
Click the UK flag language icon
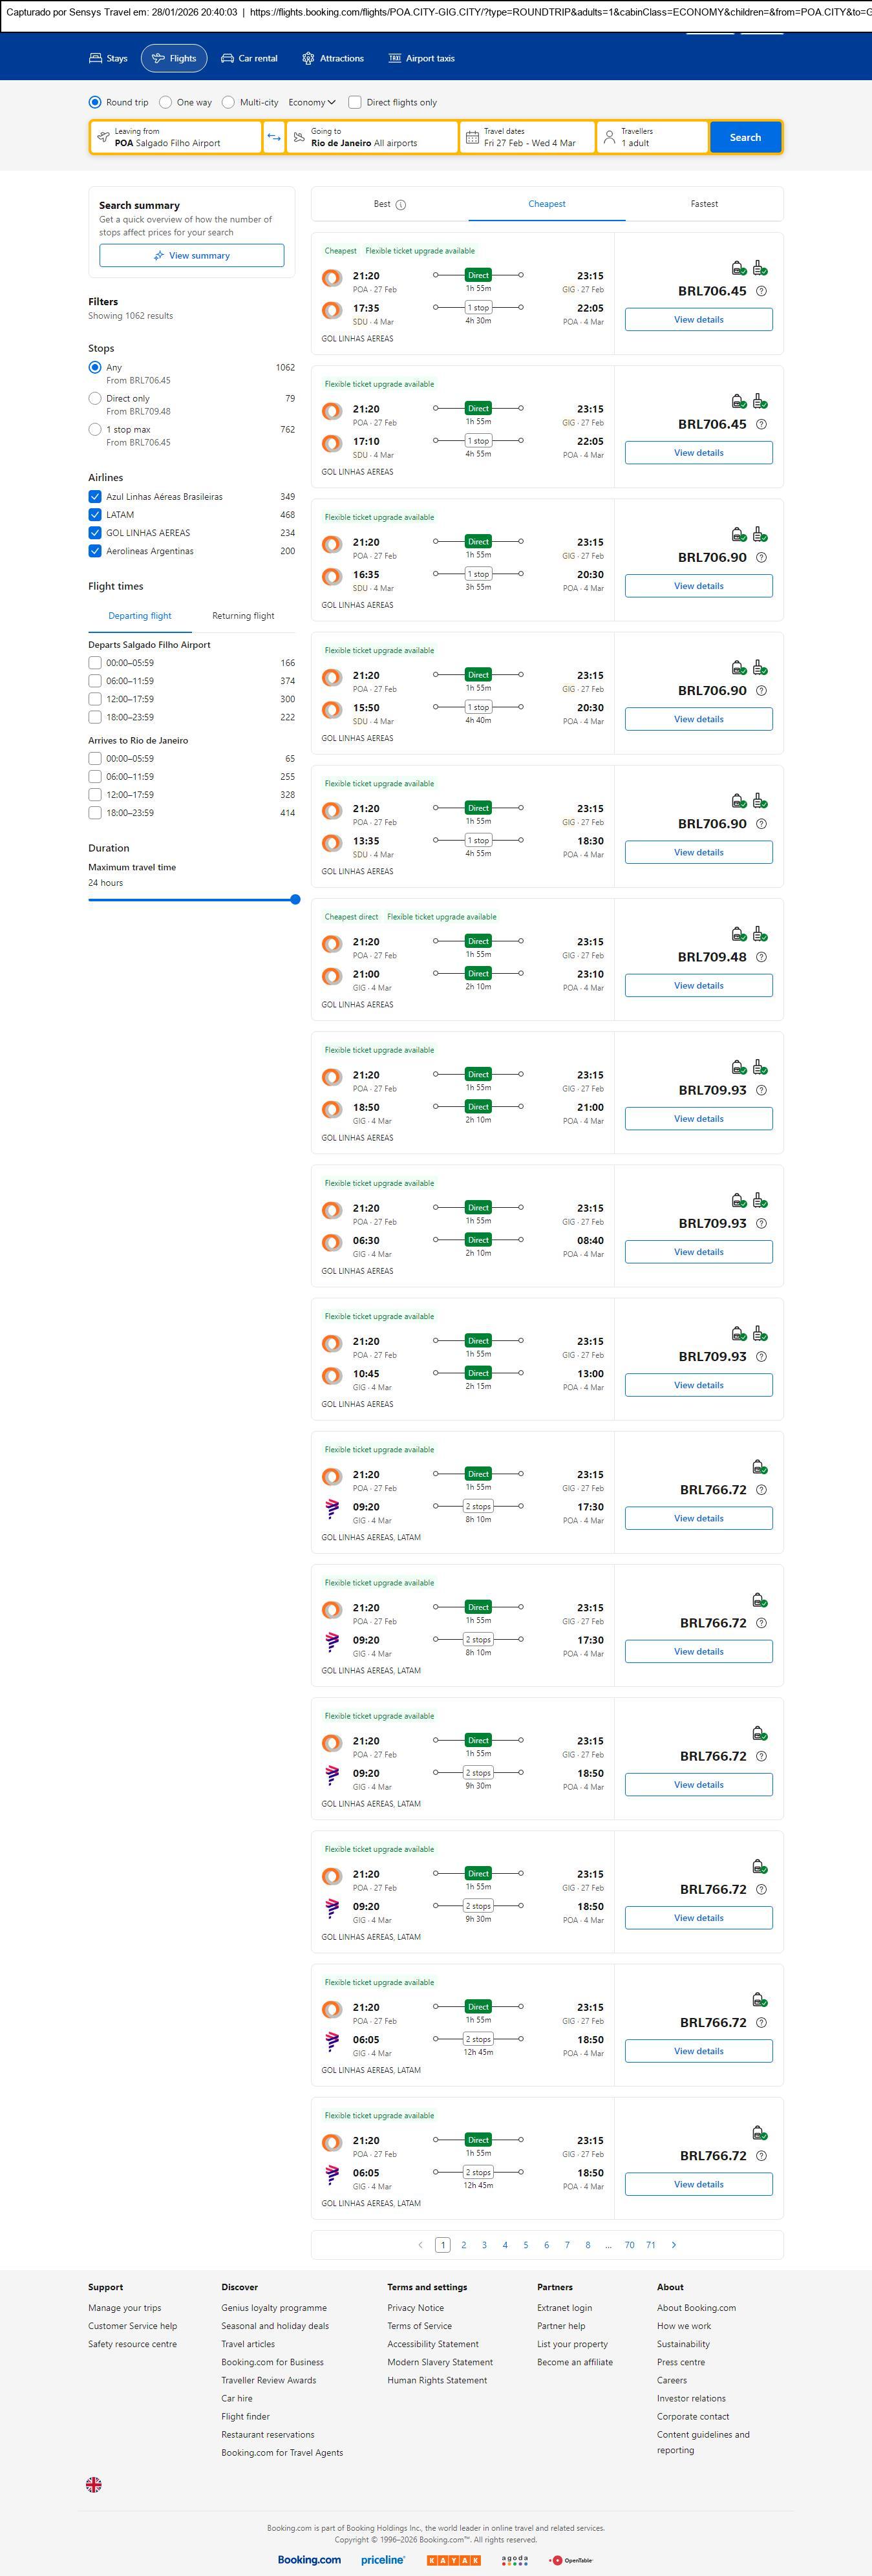pyautogui.click(x=94, y=2484)
